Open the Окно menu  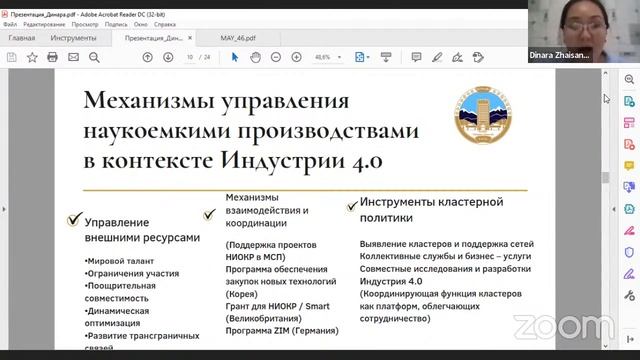click(x=140, y=24)
